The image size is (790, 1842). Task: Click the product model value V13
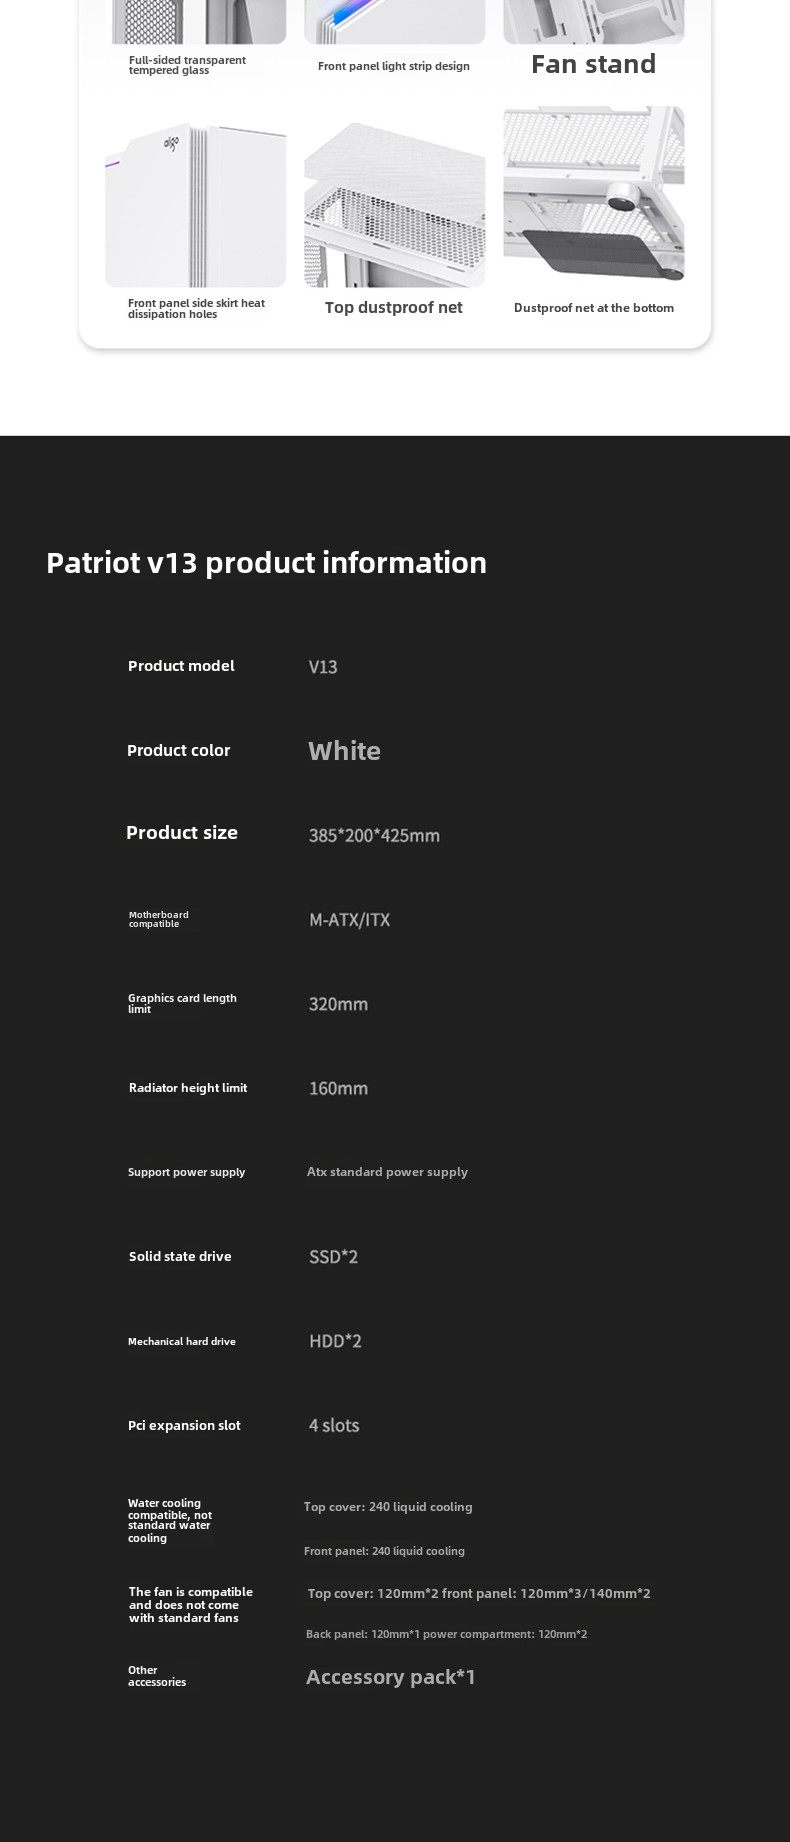click(x=323, y=667)
